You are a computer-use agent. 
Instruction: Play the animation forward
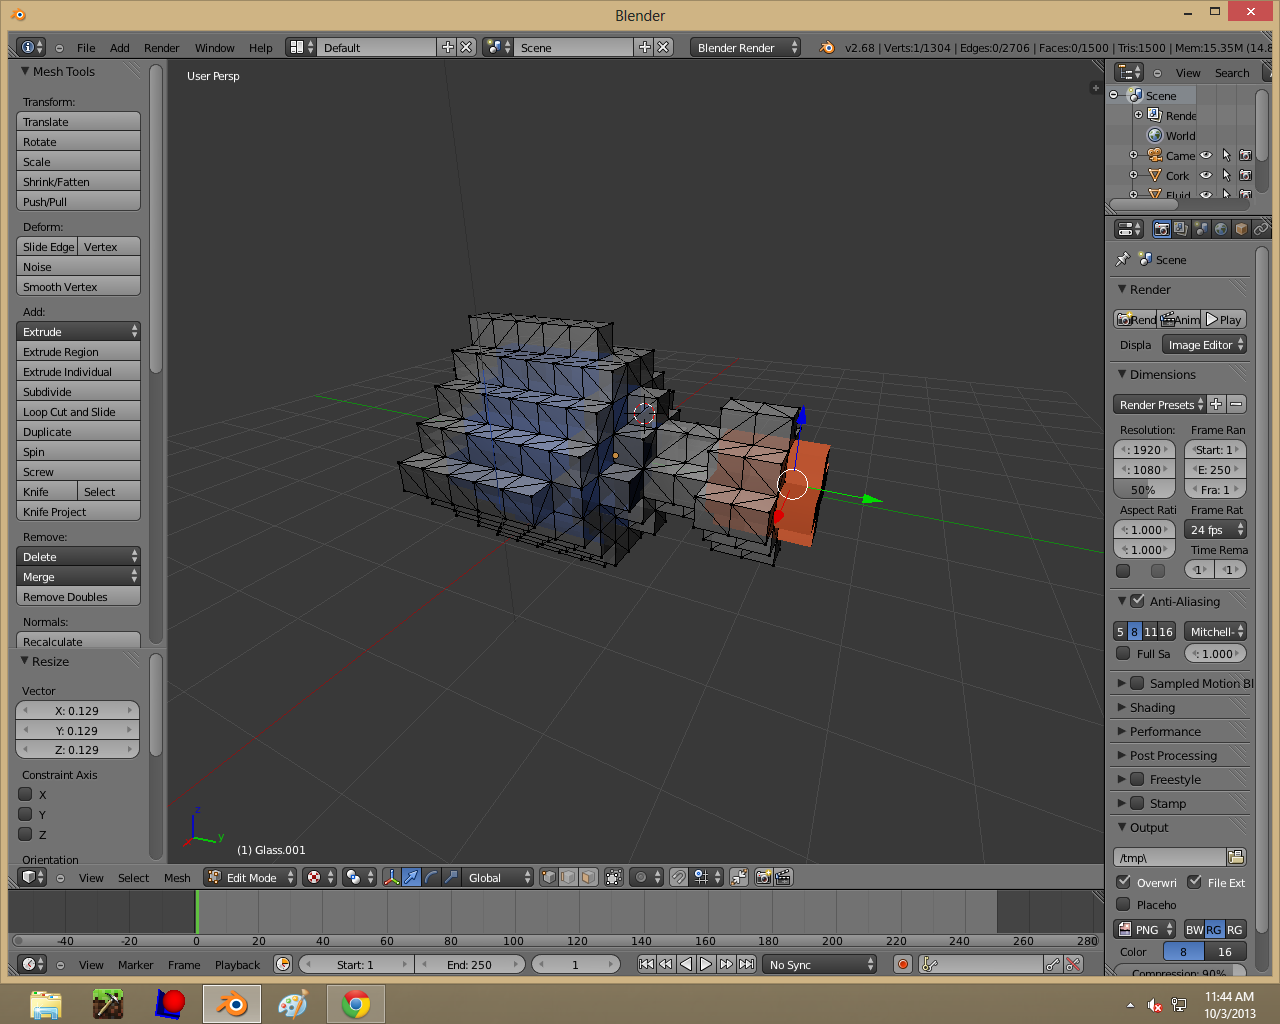(706, 964)
